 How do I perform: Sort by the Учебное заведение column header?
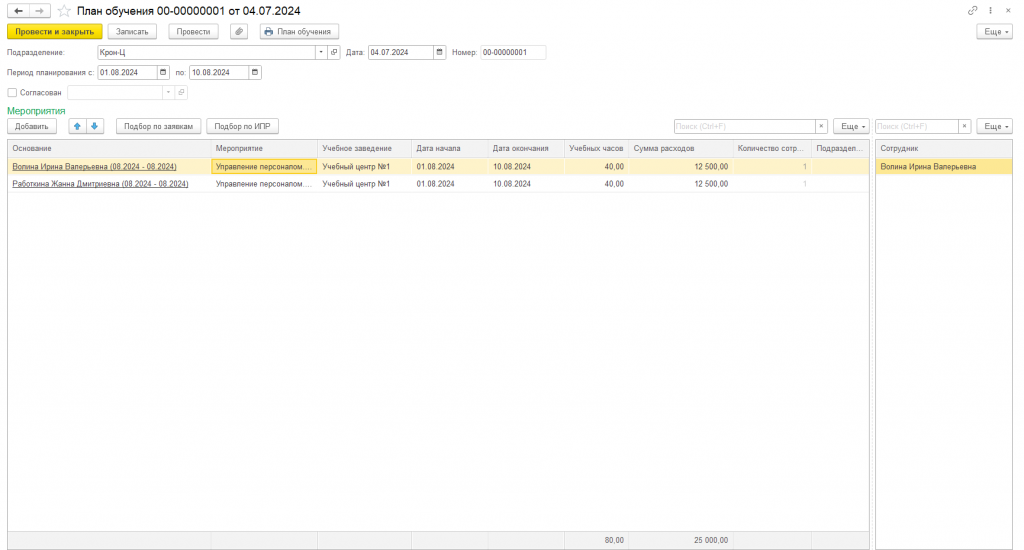click(x=364, y=148)
